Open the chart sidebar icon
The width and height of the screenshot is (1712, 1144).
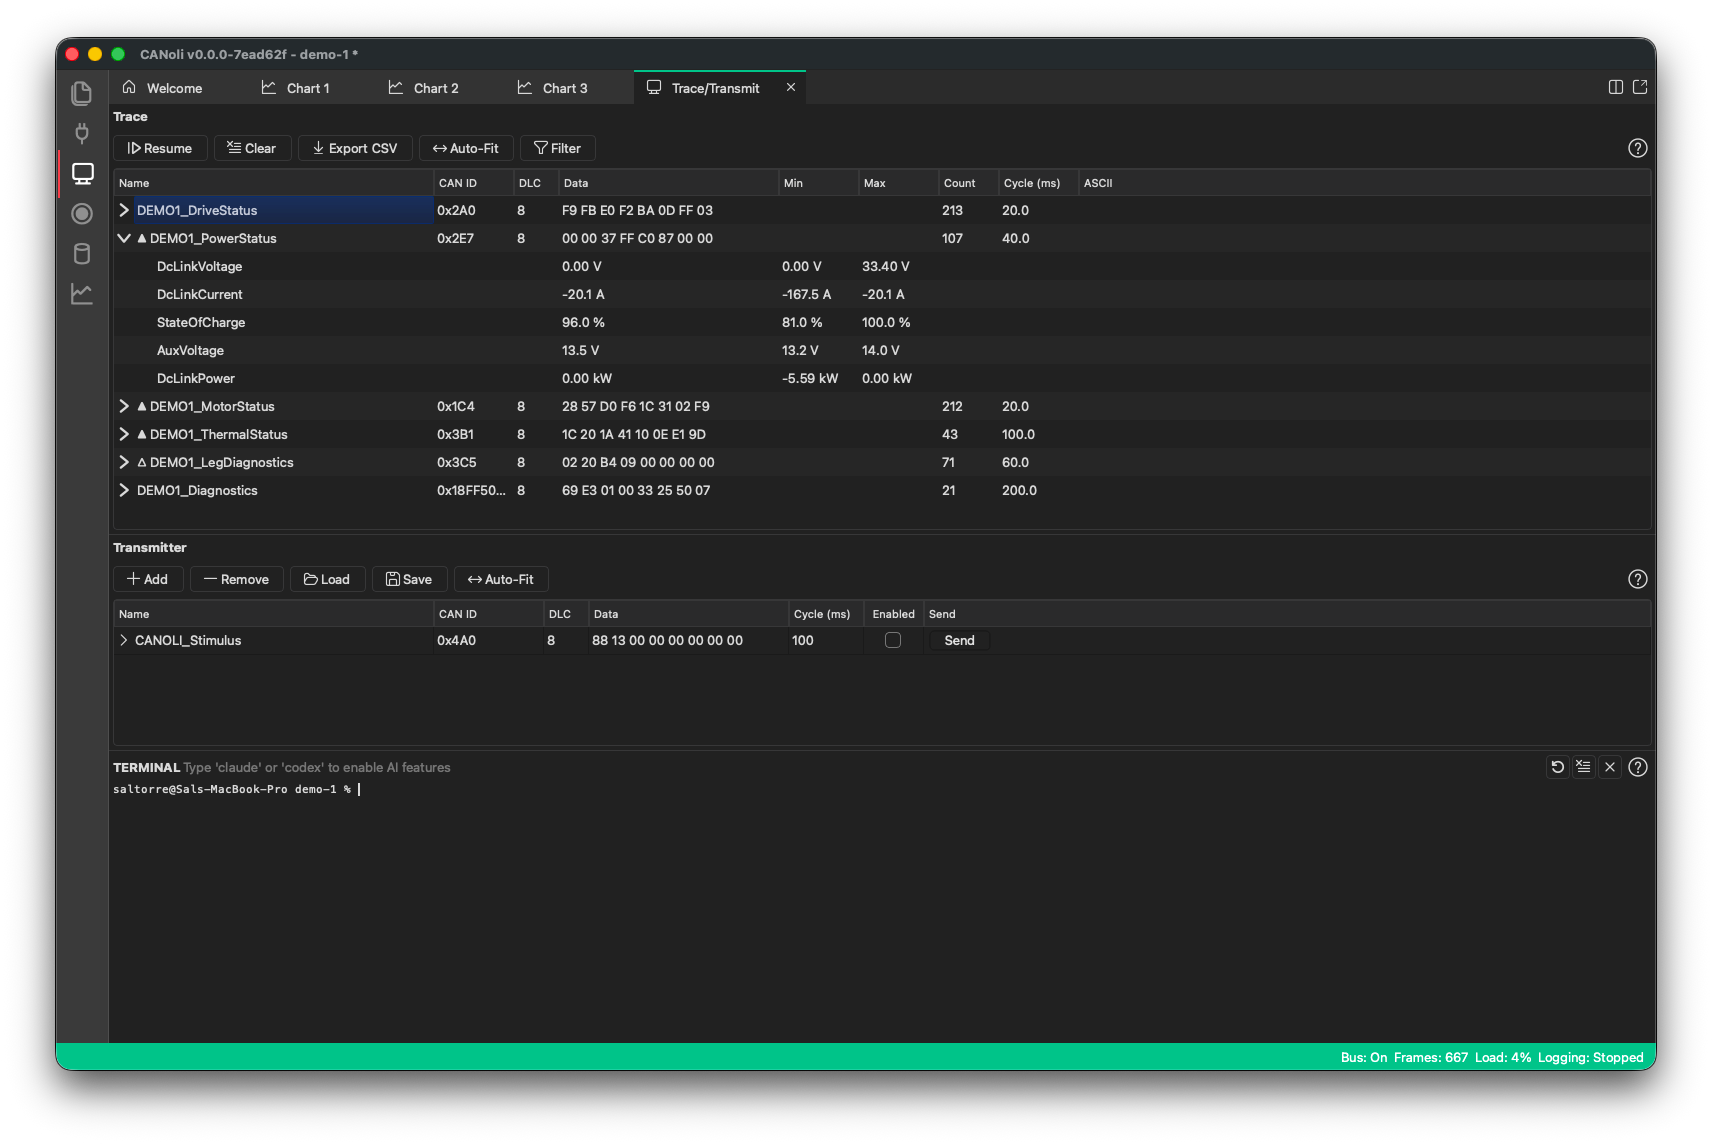[x=82, y=294]
